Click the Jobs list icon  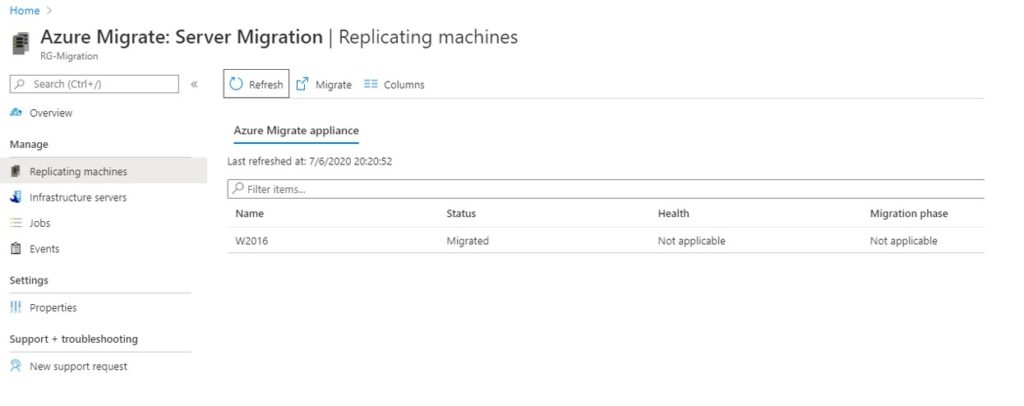[16, 223]
